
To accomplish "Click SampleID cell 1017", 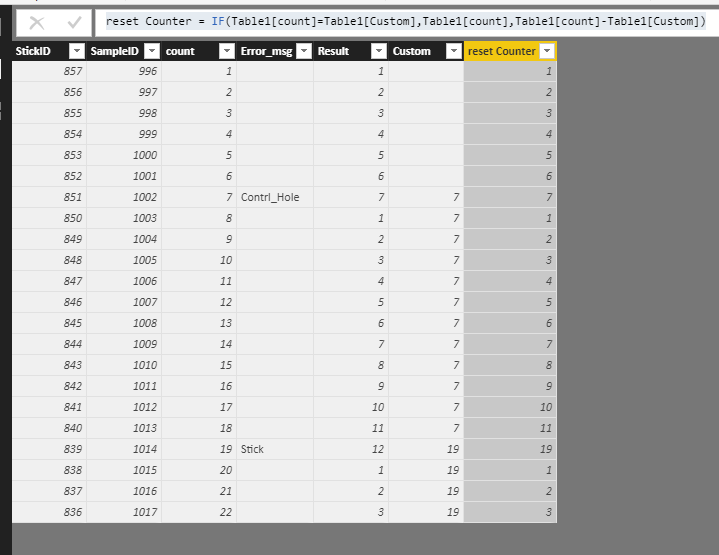I will (124, 512).
